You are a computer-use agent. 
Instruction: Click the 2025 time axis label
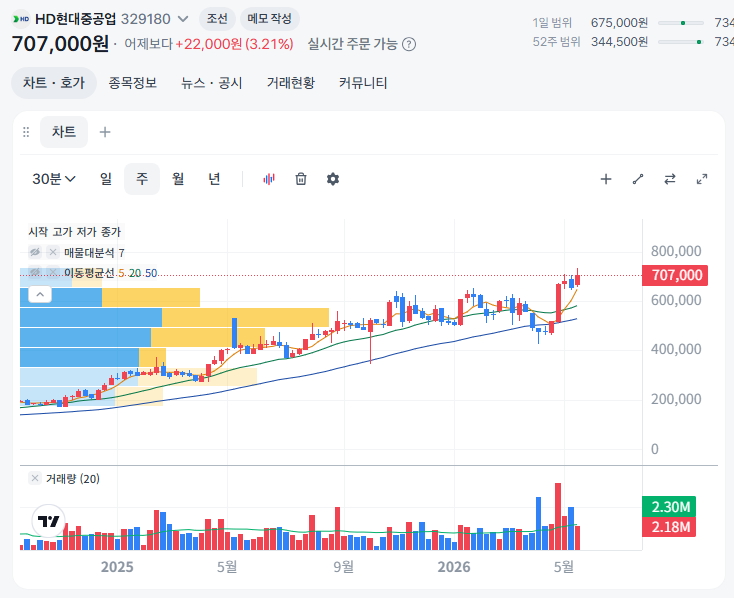(x=117, y=567)
